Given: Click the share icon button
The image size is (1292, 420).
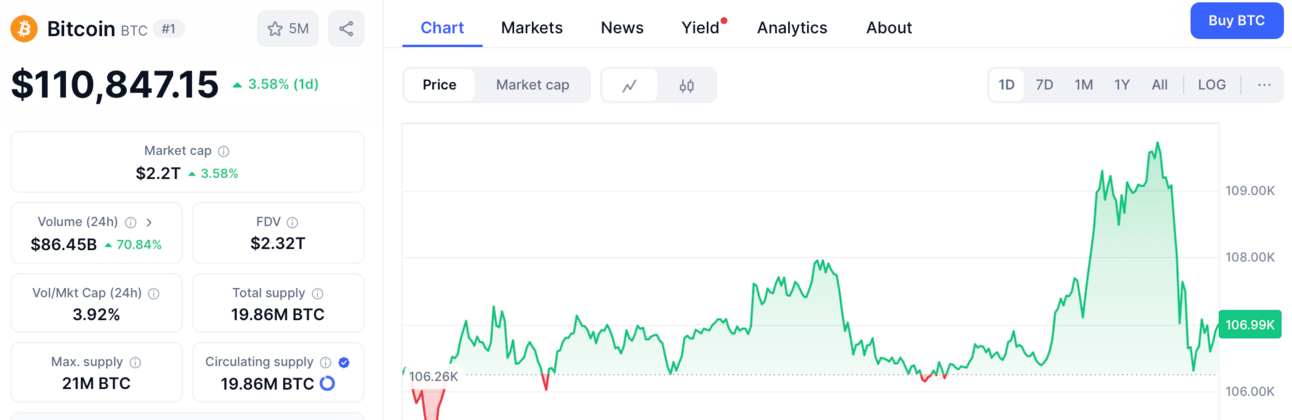Looking at the screenshot, I should tap(346, 29).
